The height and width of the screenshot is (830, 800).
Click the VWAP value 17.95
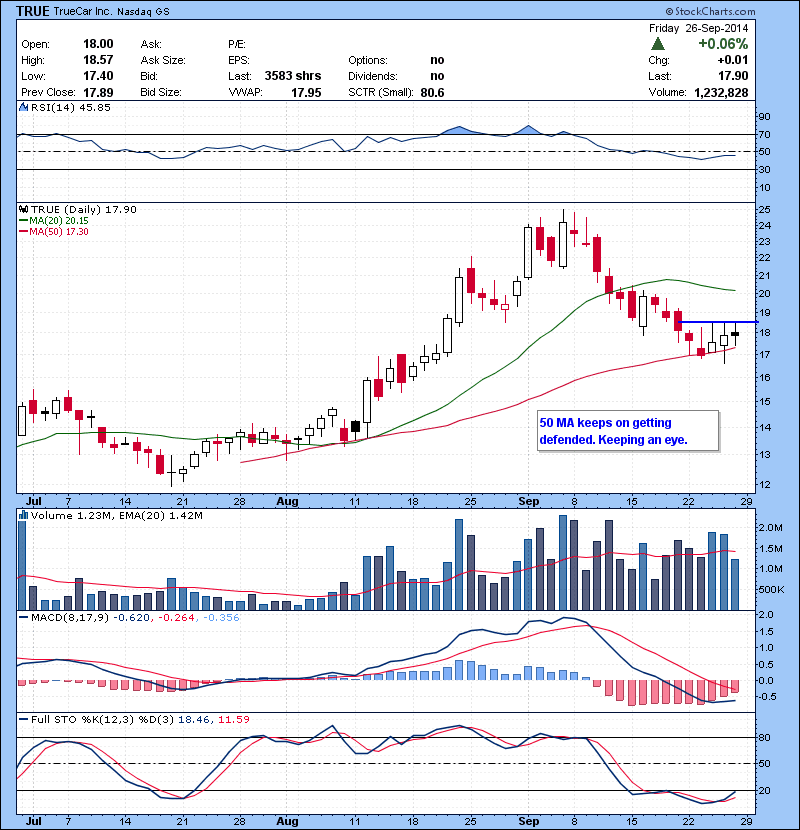(306, 92)
